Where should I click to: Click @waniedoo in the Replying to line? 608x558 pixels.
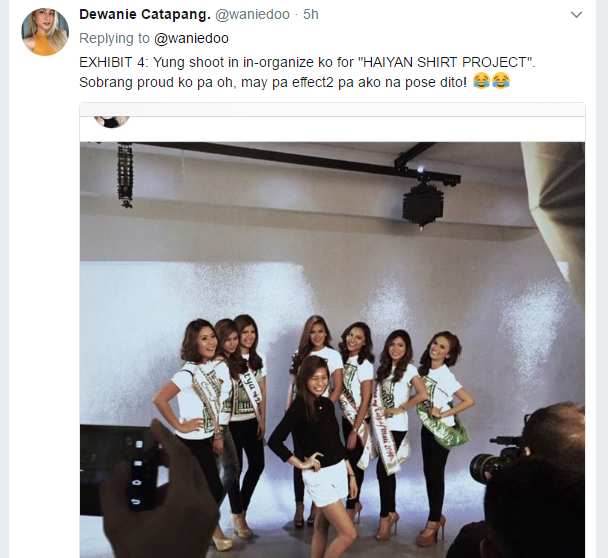pyautogui.click(x=191, y=38)
